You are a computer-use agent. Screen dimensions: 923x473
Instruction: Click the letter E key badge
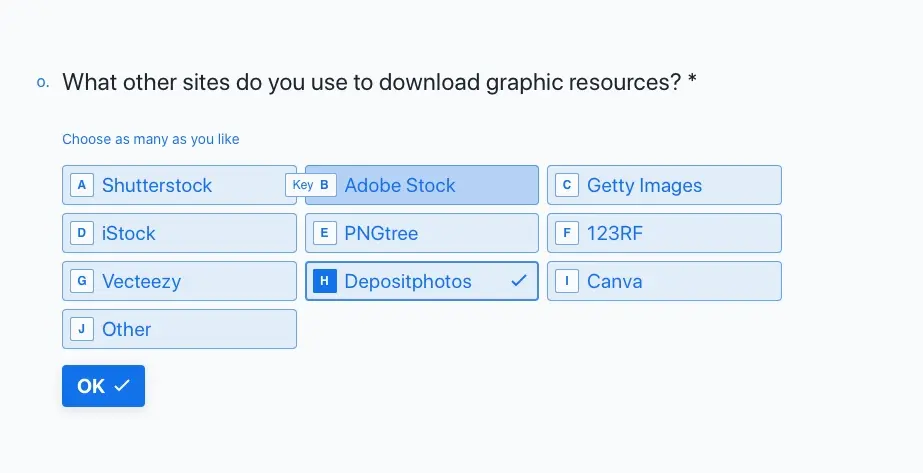click(324, 233)
